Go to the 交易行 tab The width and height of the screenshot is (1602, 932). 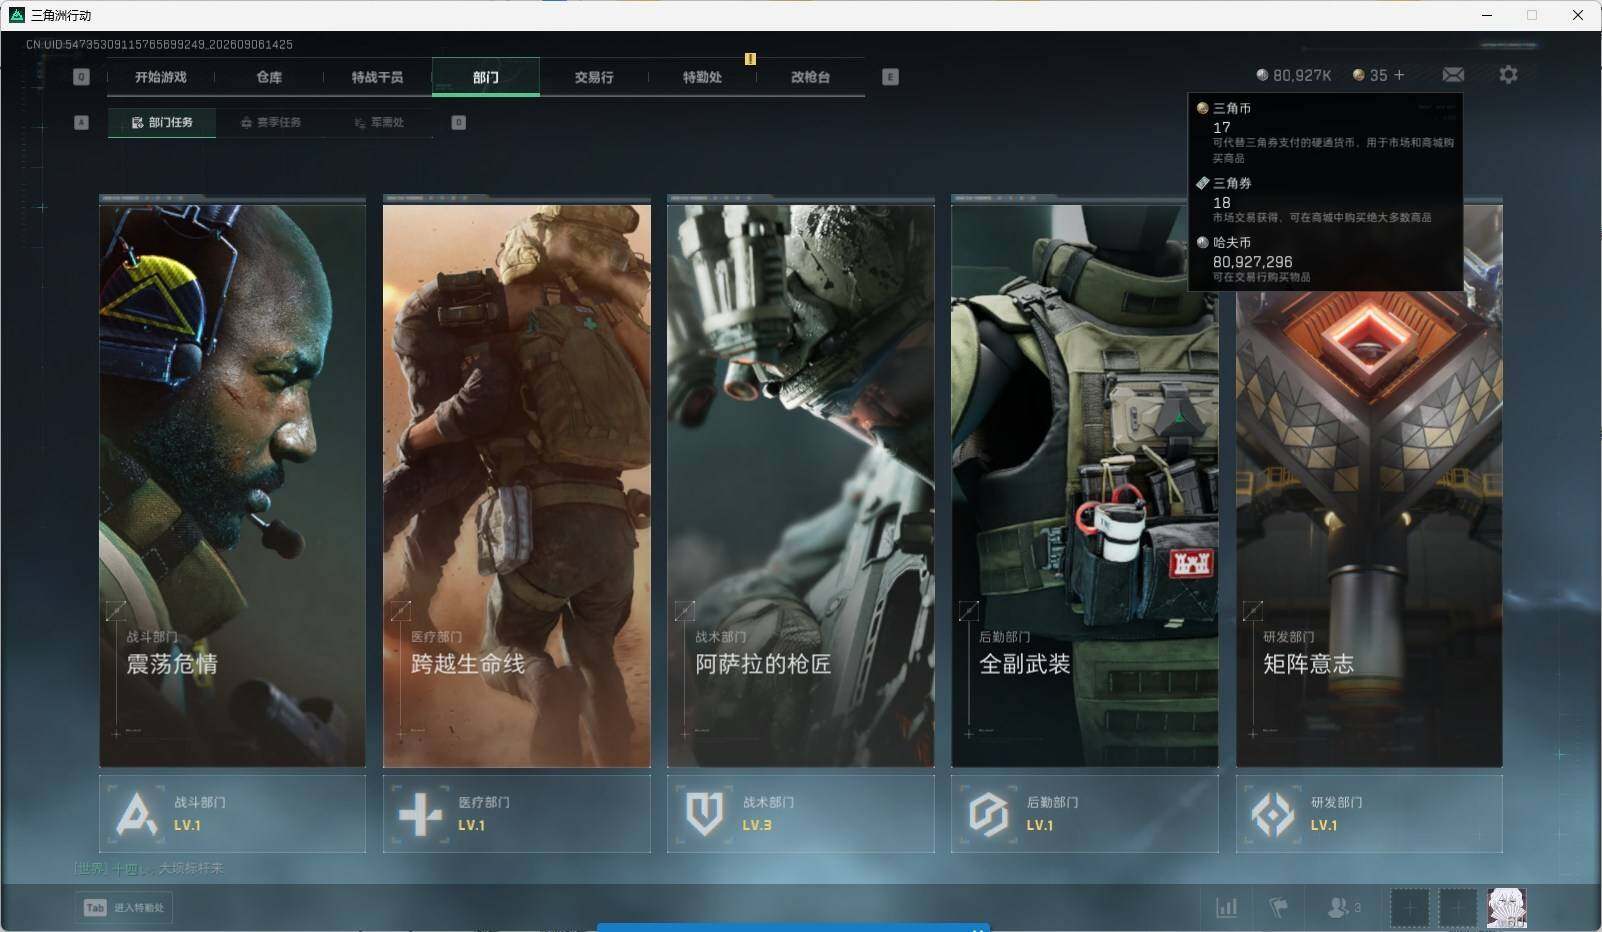tap(594, 77)
